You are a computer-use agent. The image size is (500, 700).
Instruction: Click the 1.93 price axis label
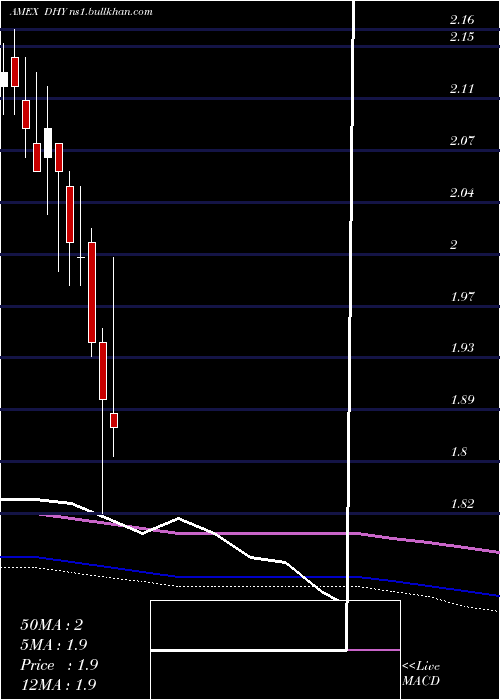[x=462, y=348]
